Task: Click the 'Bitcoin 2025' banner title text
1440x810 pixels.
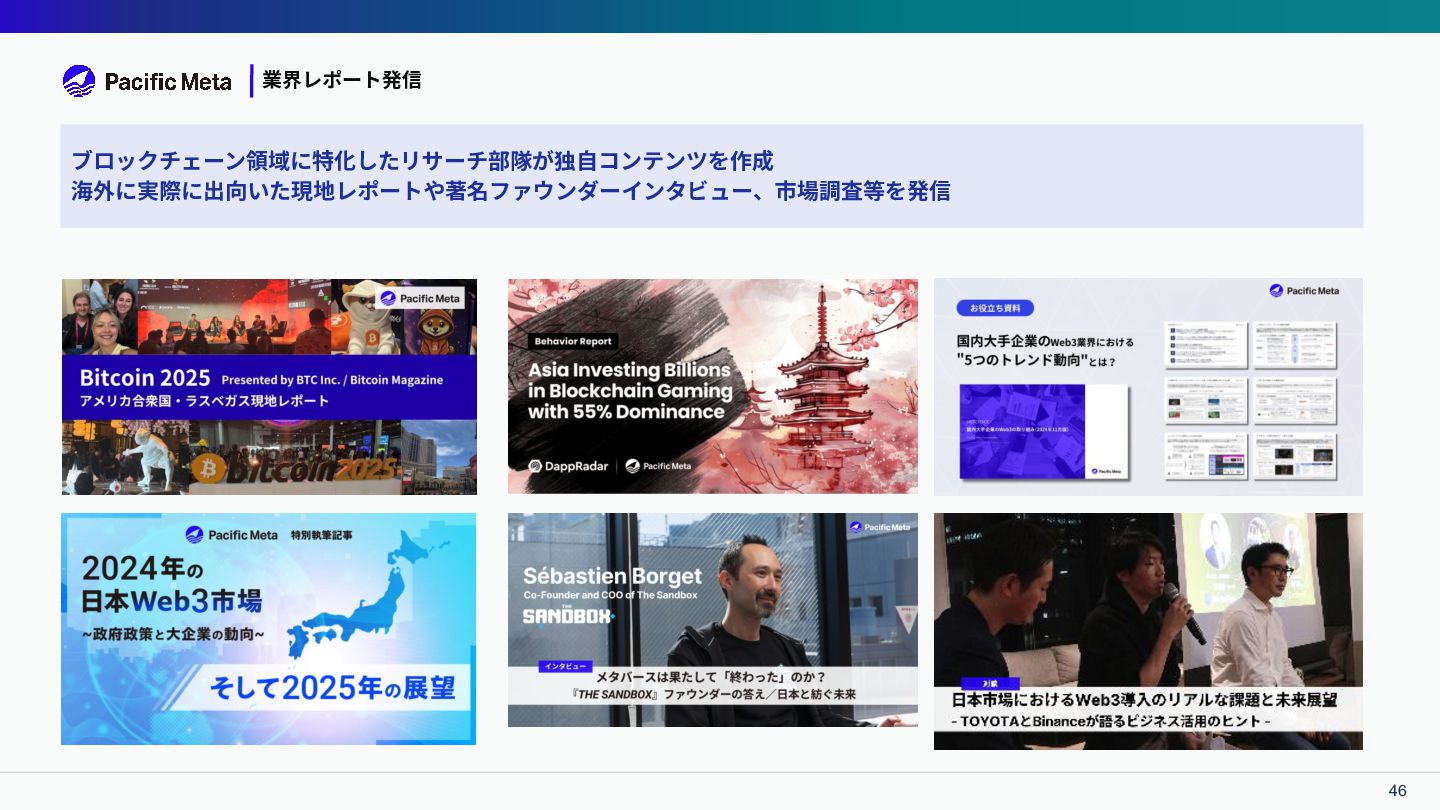Action: (145, 378)
